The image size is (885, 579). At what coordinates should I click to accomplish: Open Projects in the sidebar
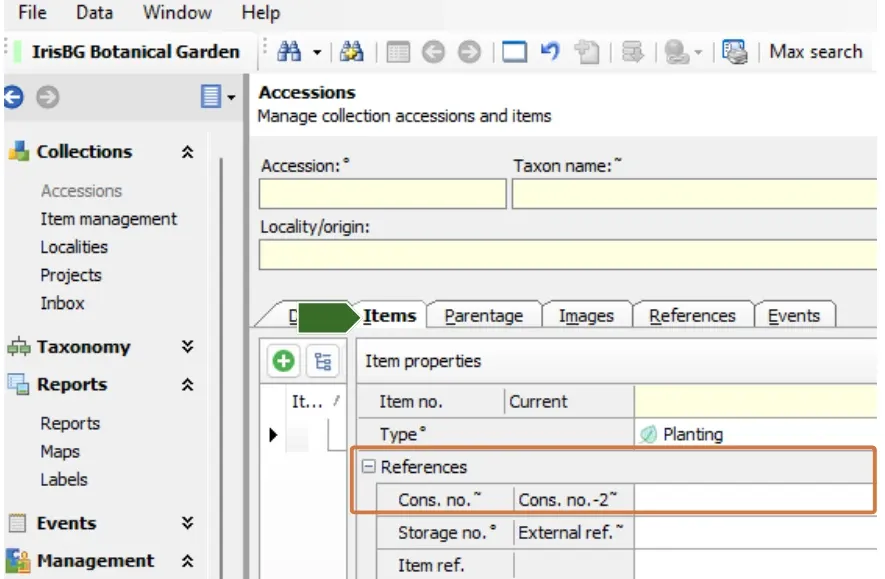coord(71,275)
